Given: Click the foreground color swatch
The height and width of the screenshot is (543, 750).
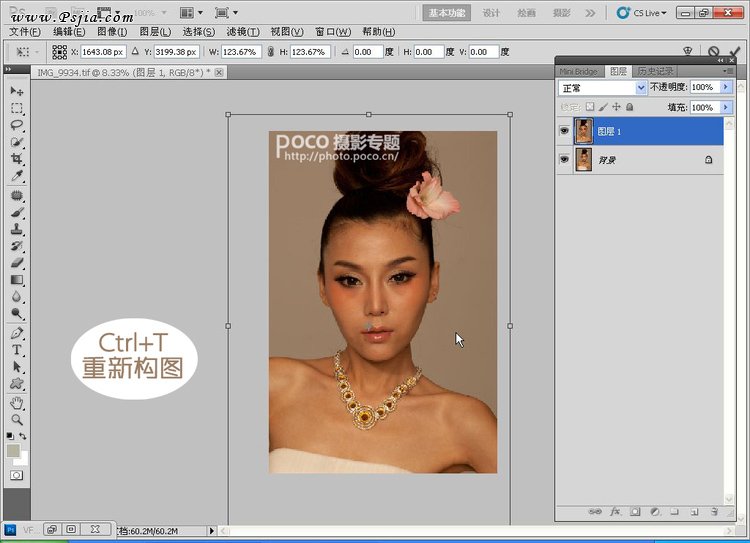Looking at the screenshot, I should [13, 451].
